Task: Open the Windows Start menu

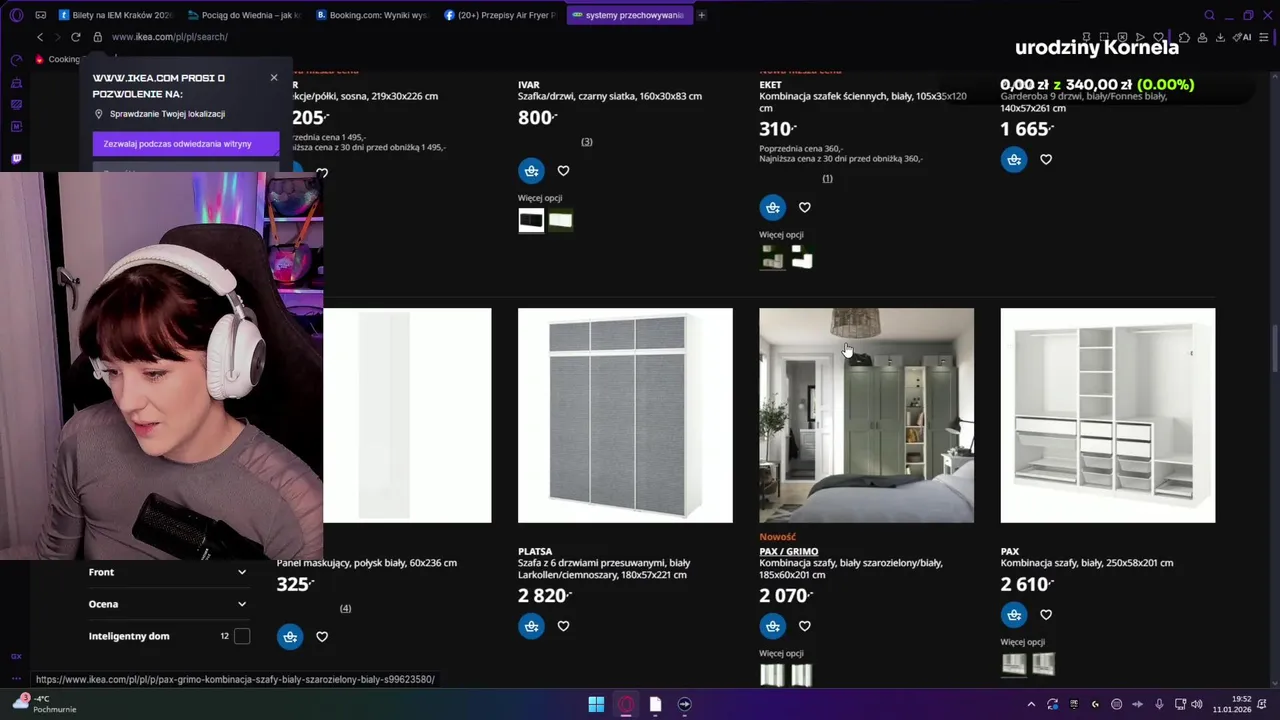Action: 596,704
